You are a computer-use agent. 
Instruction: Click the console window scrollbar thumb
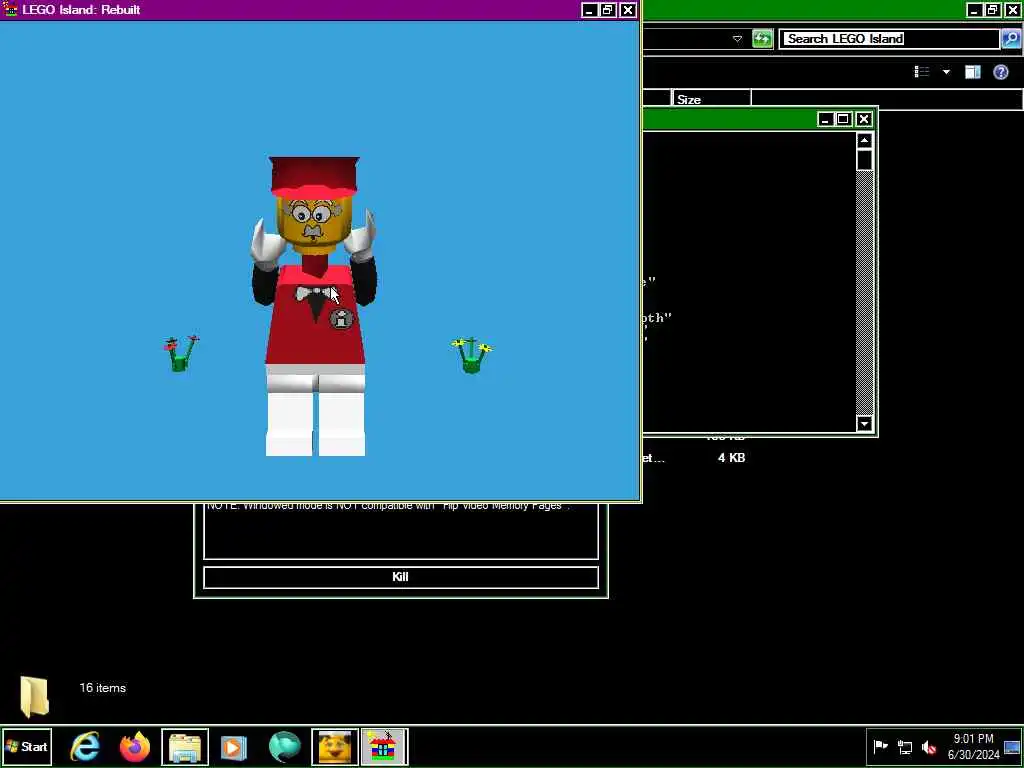coord(864,160)
